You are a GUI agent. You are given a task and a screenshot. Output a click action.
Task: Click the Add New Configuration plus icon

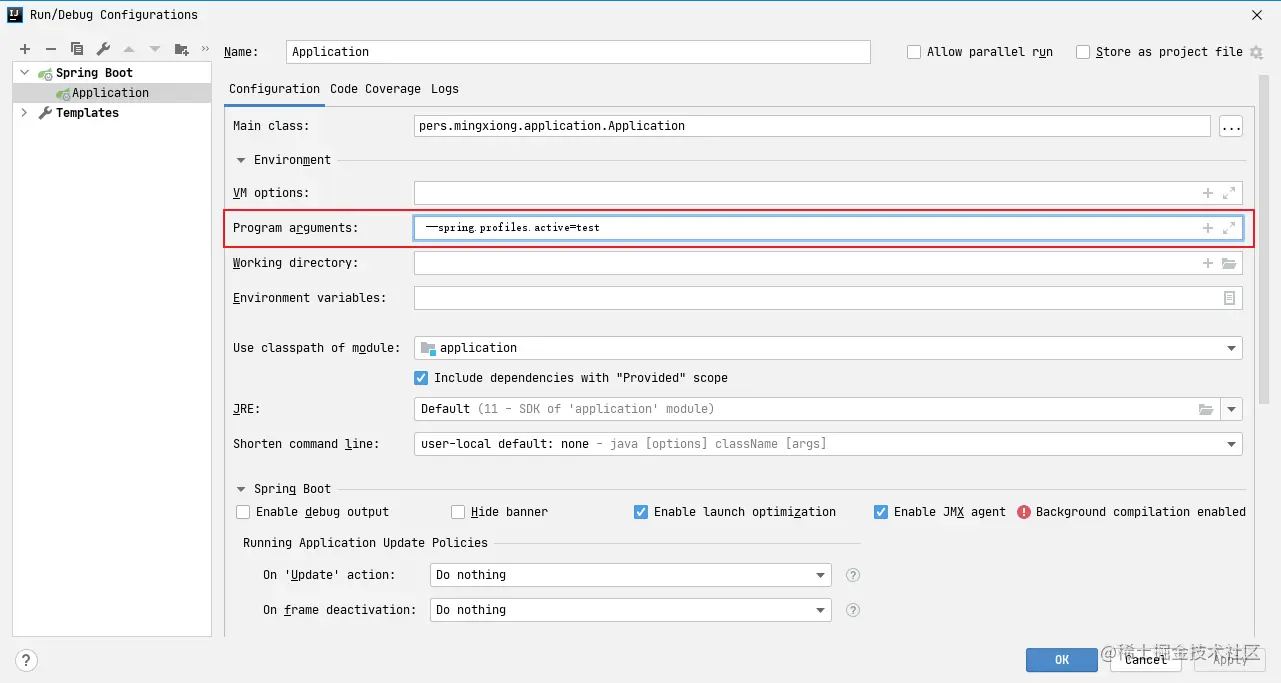click(x=25, y=49)
